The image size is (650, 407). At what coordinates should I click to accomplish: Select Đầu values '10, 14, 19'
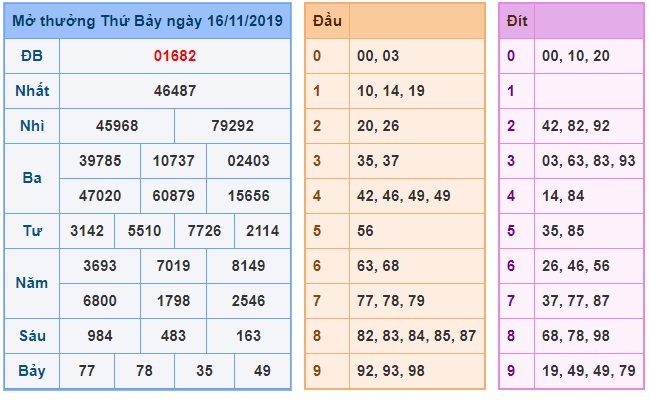pyautogui.click(x=391, y=91)
